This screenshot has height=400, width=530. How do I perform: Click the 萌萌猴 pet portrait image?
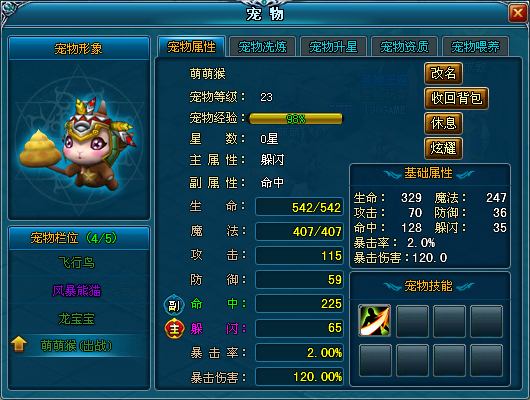(x=79, y=144)
